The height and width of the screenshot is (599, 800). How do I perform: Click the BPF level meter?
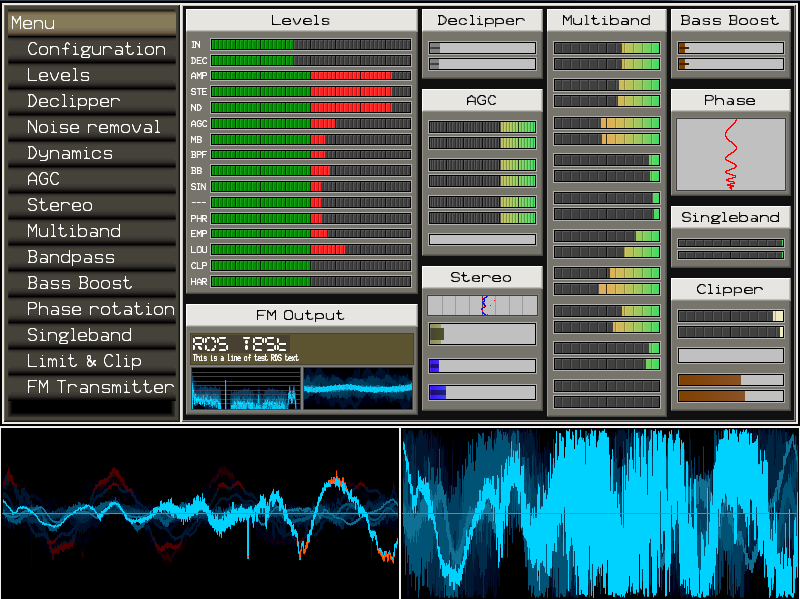311,155
